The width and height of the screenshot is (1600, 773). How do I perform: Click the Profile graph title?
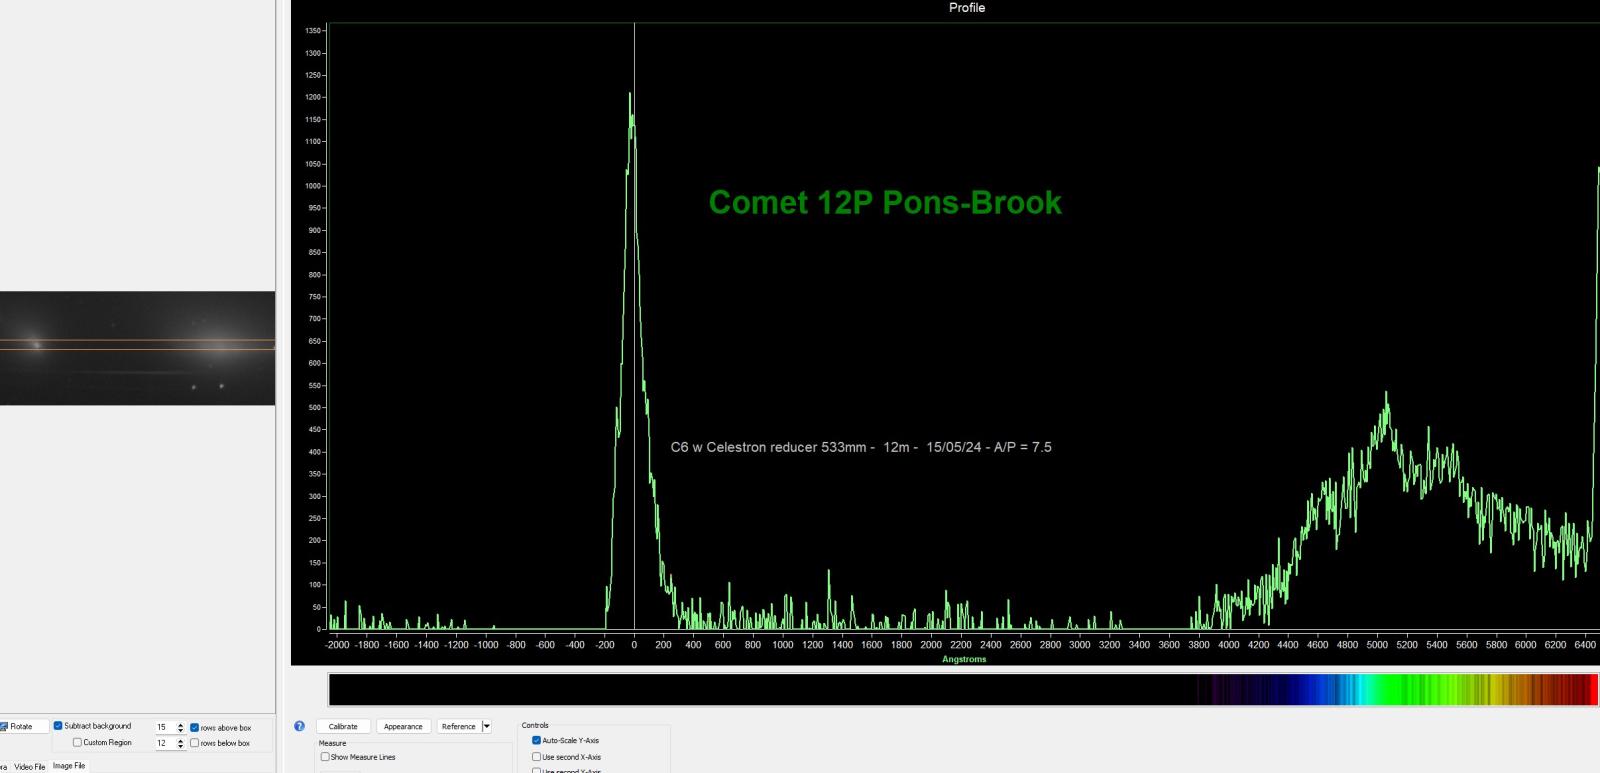click(x=967, y=8)
